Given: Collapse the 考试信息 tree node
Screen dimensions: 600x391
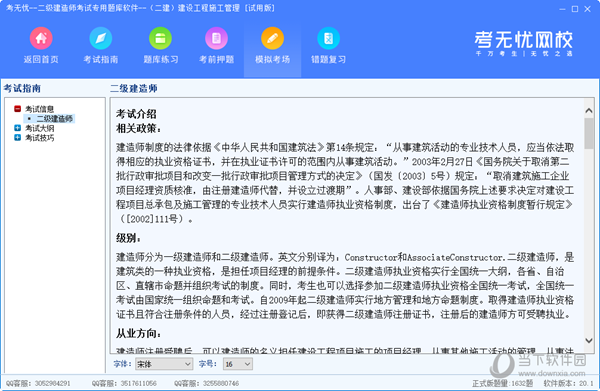Looking at the screenshot, I should click(x=17, y=109).
